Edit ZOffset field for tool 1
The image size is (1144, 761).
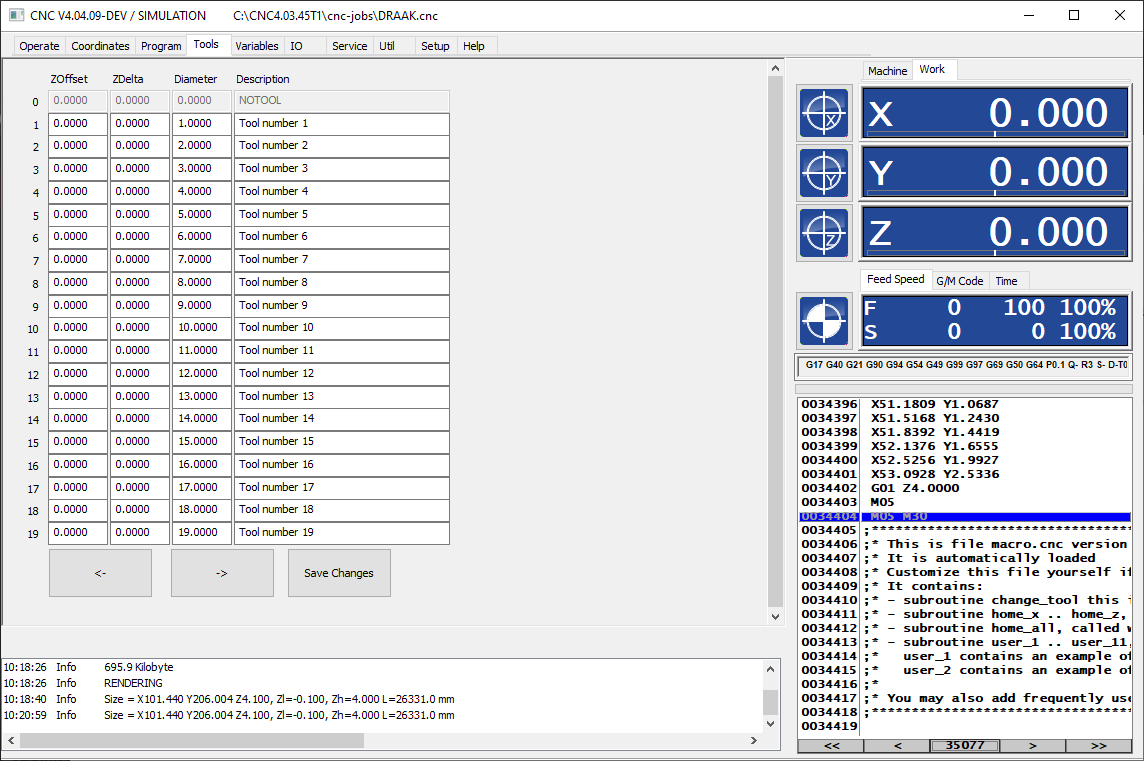(78, 123)
